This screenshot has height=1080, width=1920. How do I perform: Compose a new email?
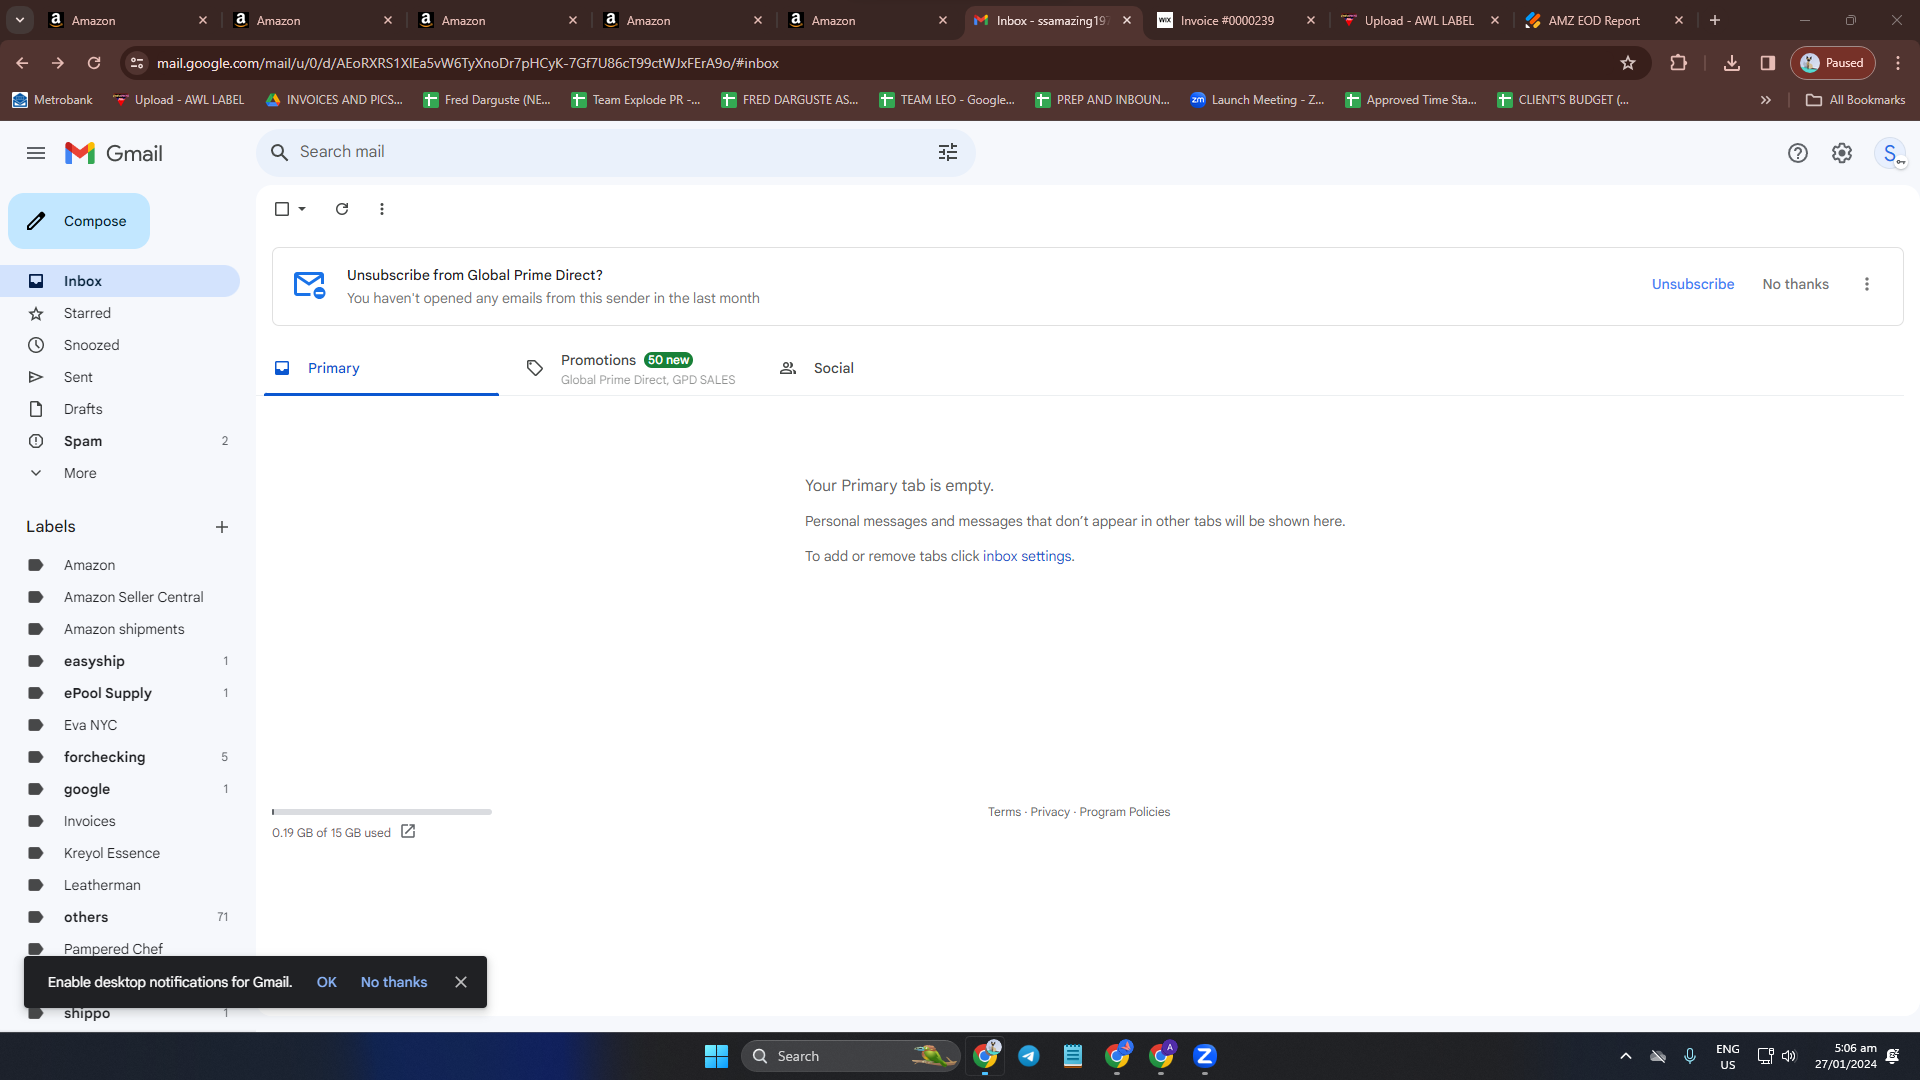coord(79,221)
